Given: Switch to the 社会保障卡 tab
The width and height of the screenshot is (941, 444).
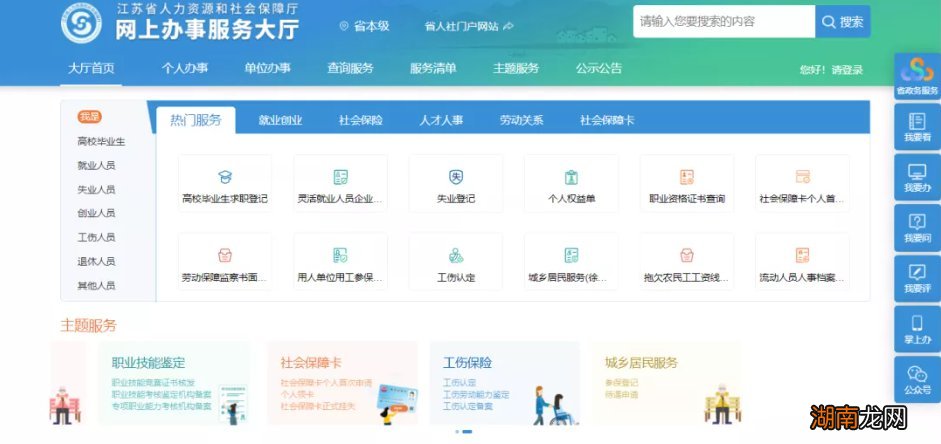Looking at the screenshot, I should (607, 120).
